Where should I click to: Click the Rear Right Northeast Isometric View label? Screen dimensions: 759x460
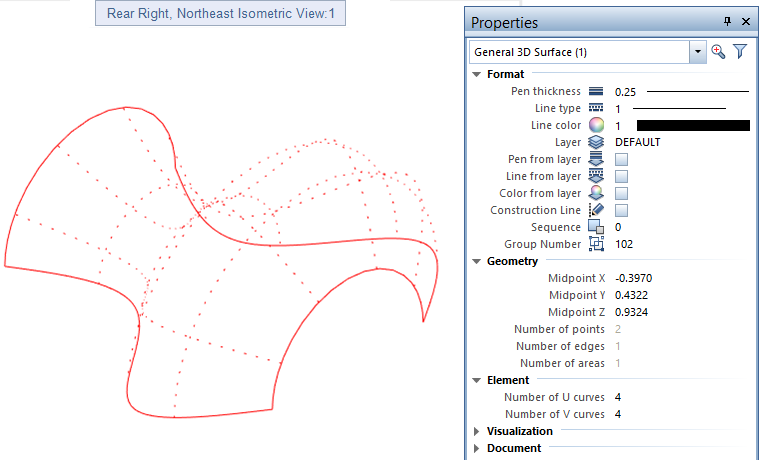(219, 15)
